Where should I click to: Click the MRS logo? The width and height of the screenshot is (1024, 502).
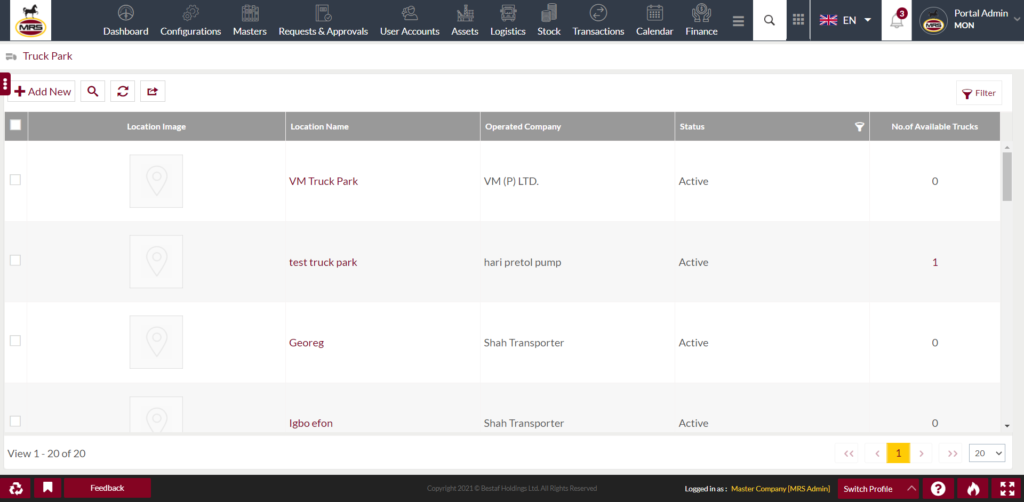click(x=30, y=20)
